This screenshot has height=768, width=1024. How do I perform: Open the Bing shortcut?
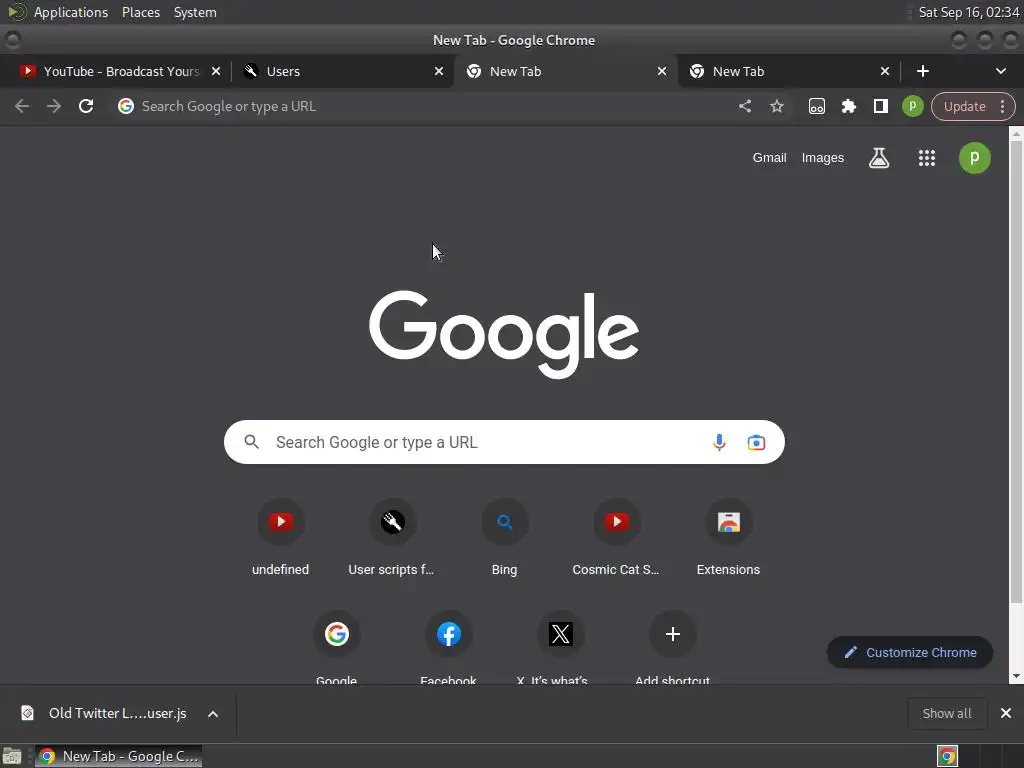(x=504, y=538)
